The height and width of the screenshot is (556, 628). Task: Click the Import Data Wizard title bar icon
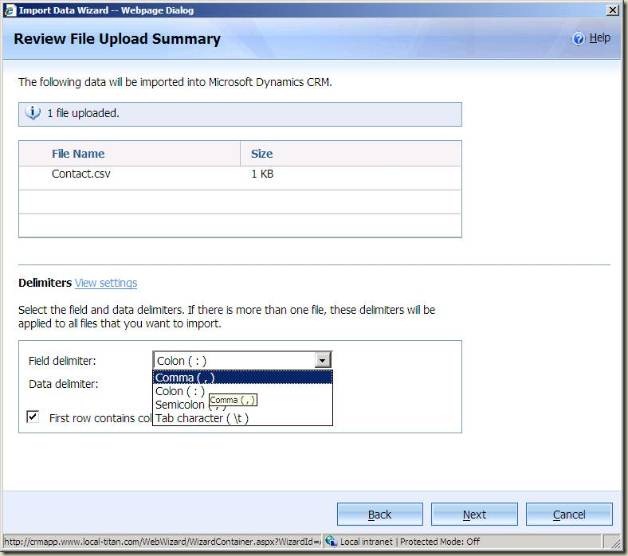point(11,9)
